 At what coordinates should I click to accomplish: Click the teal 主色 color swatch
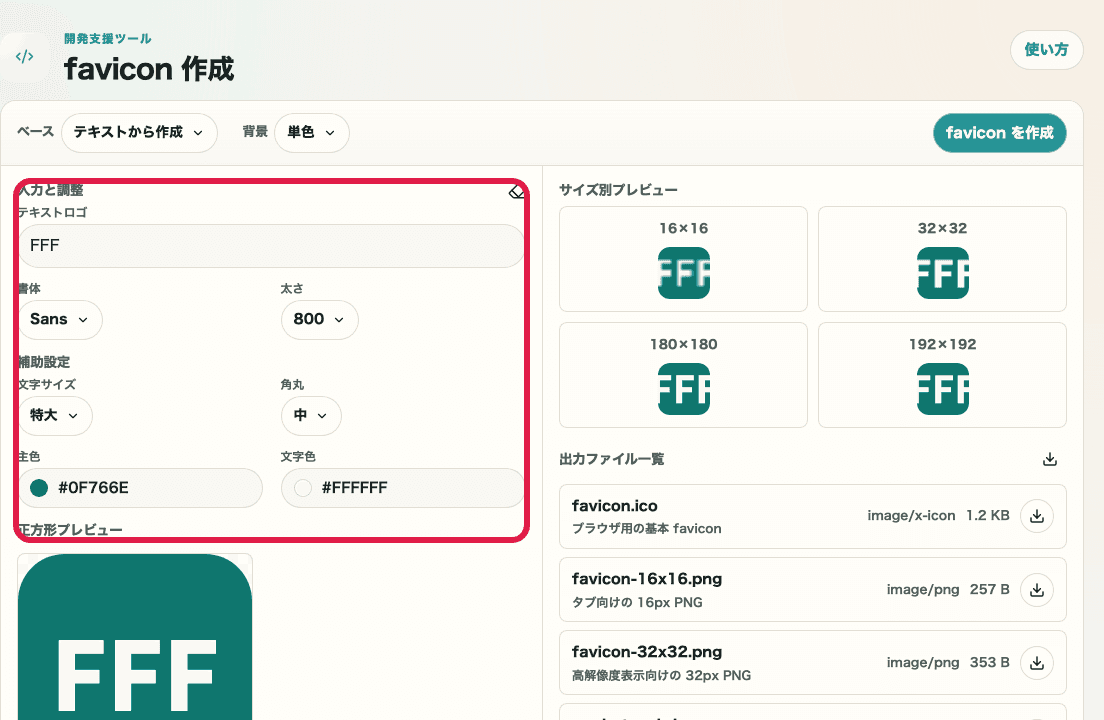(39, 488)
